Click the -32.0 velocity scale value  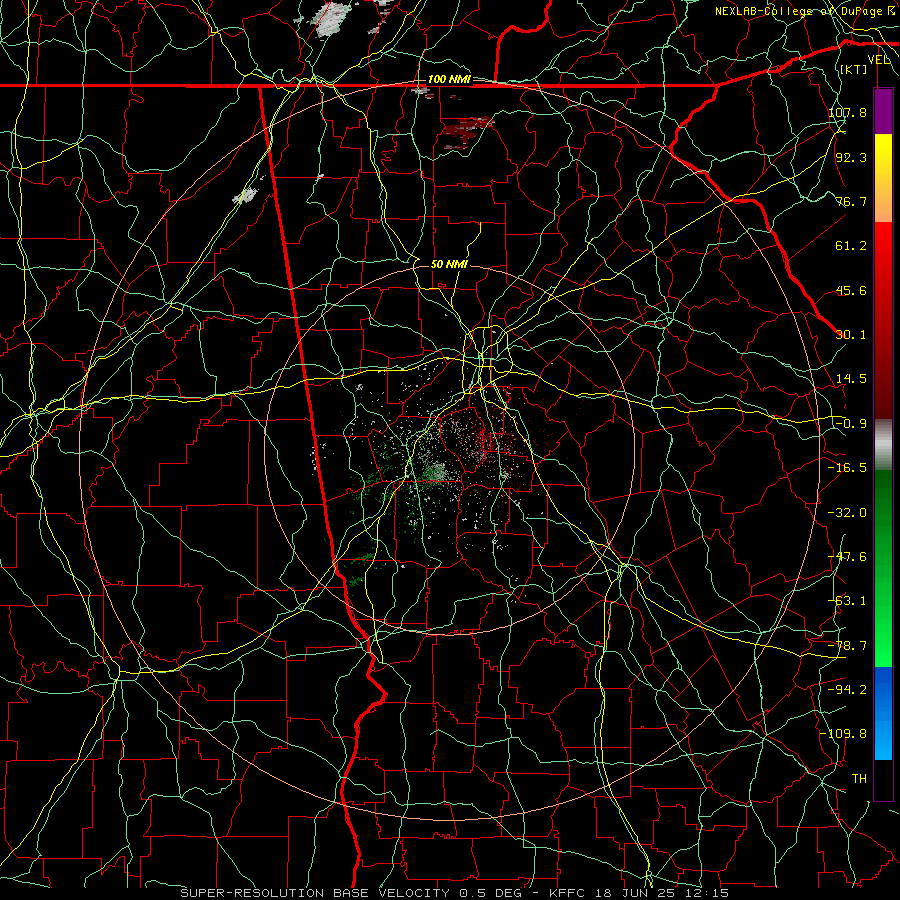848,513
